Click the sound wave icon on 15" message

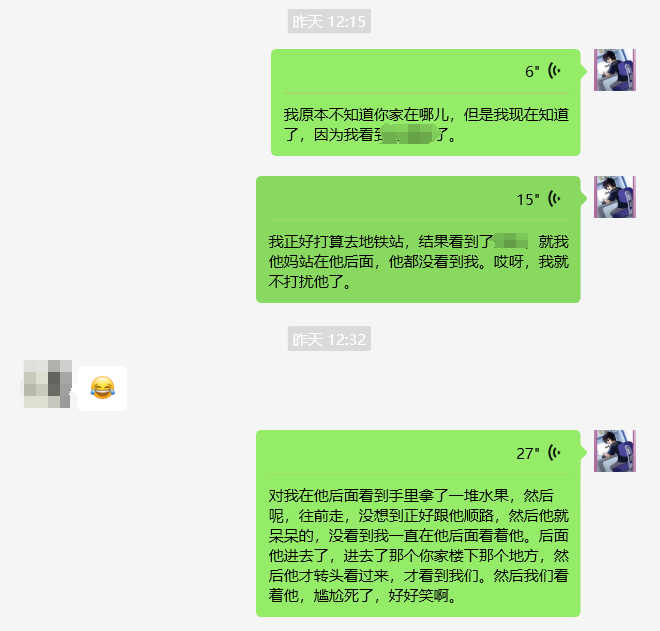tap(554, 199)
